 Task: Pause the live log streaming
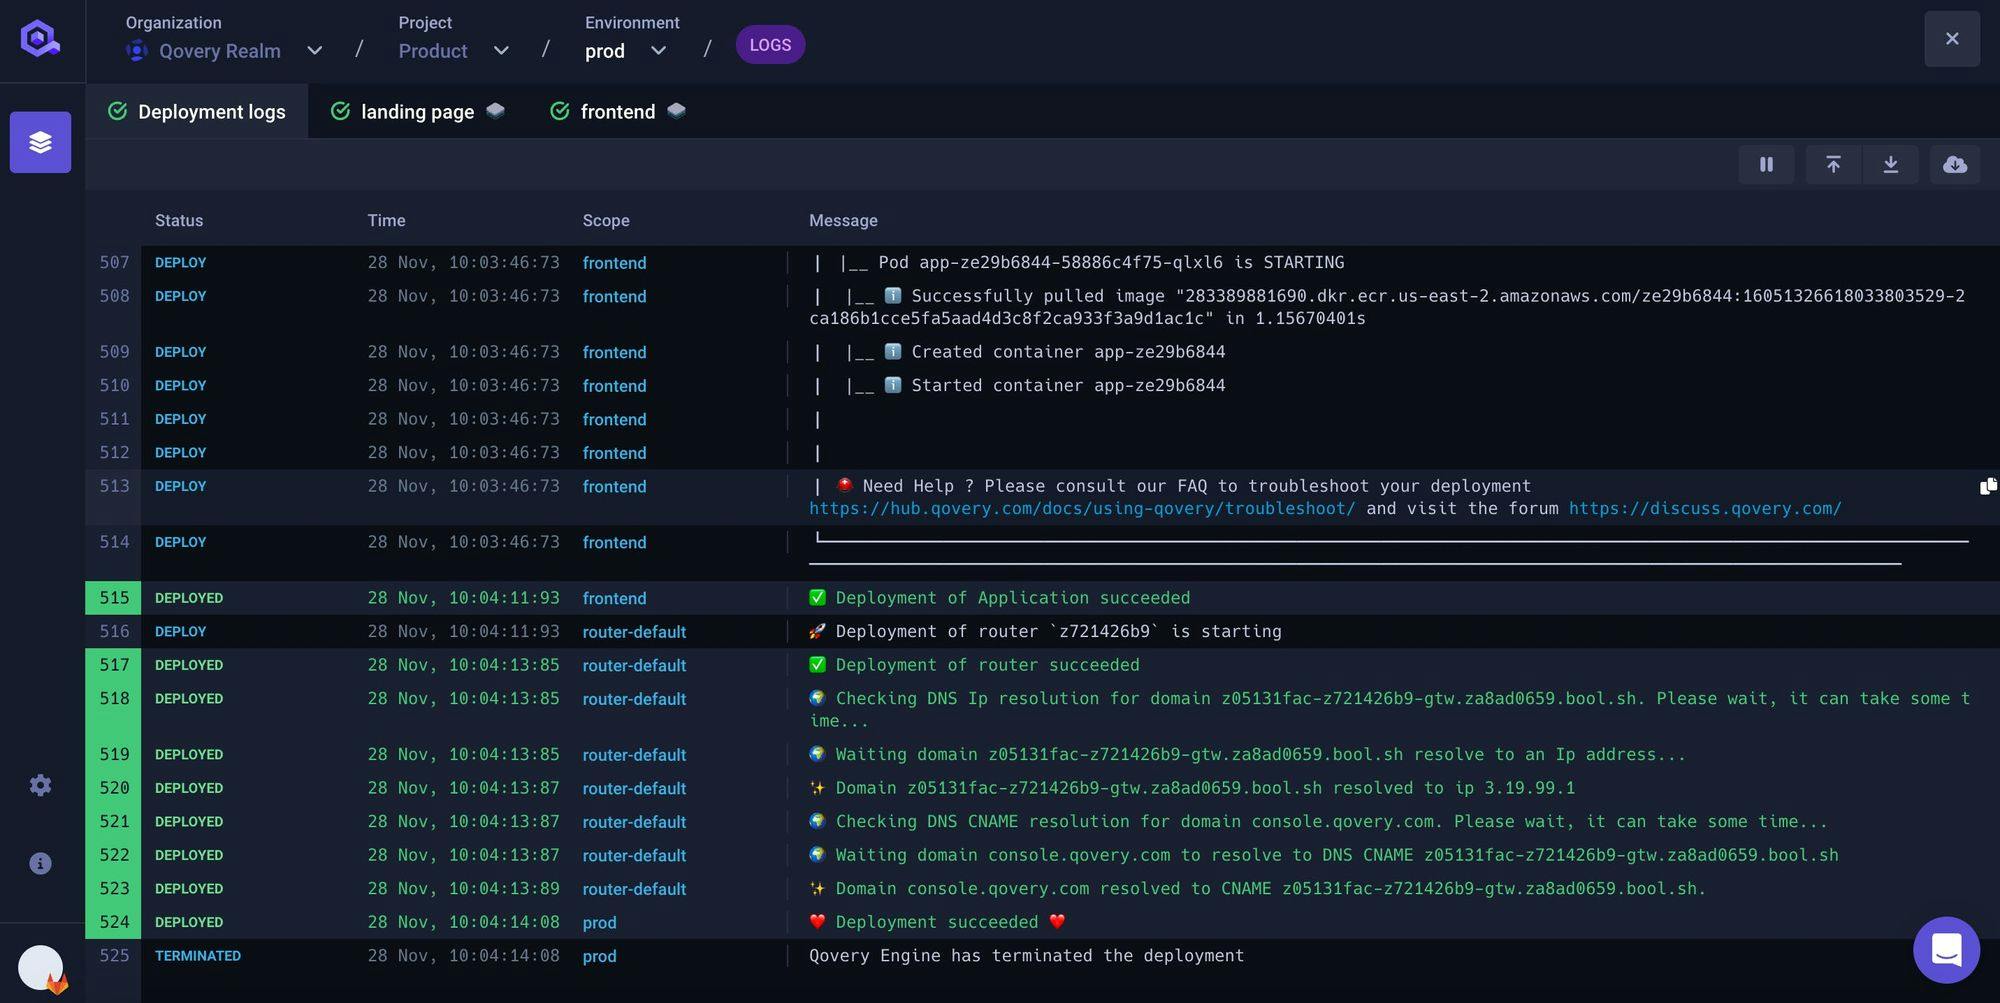[1766, 165]
